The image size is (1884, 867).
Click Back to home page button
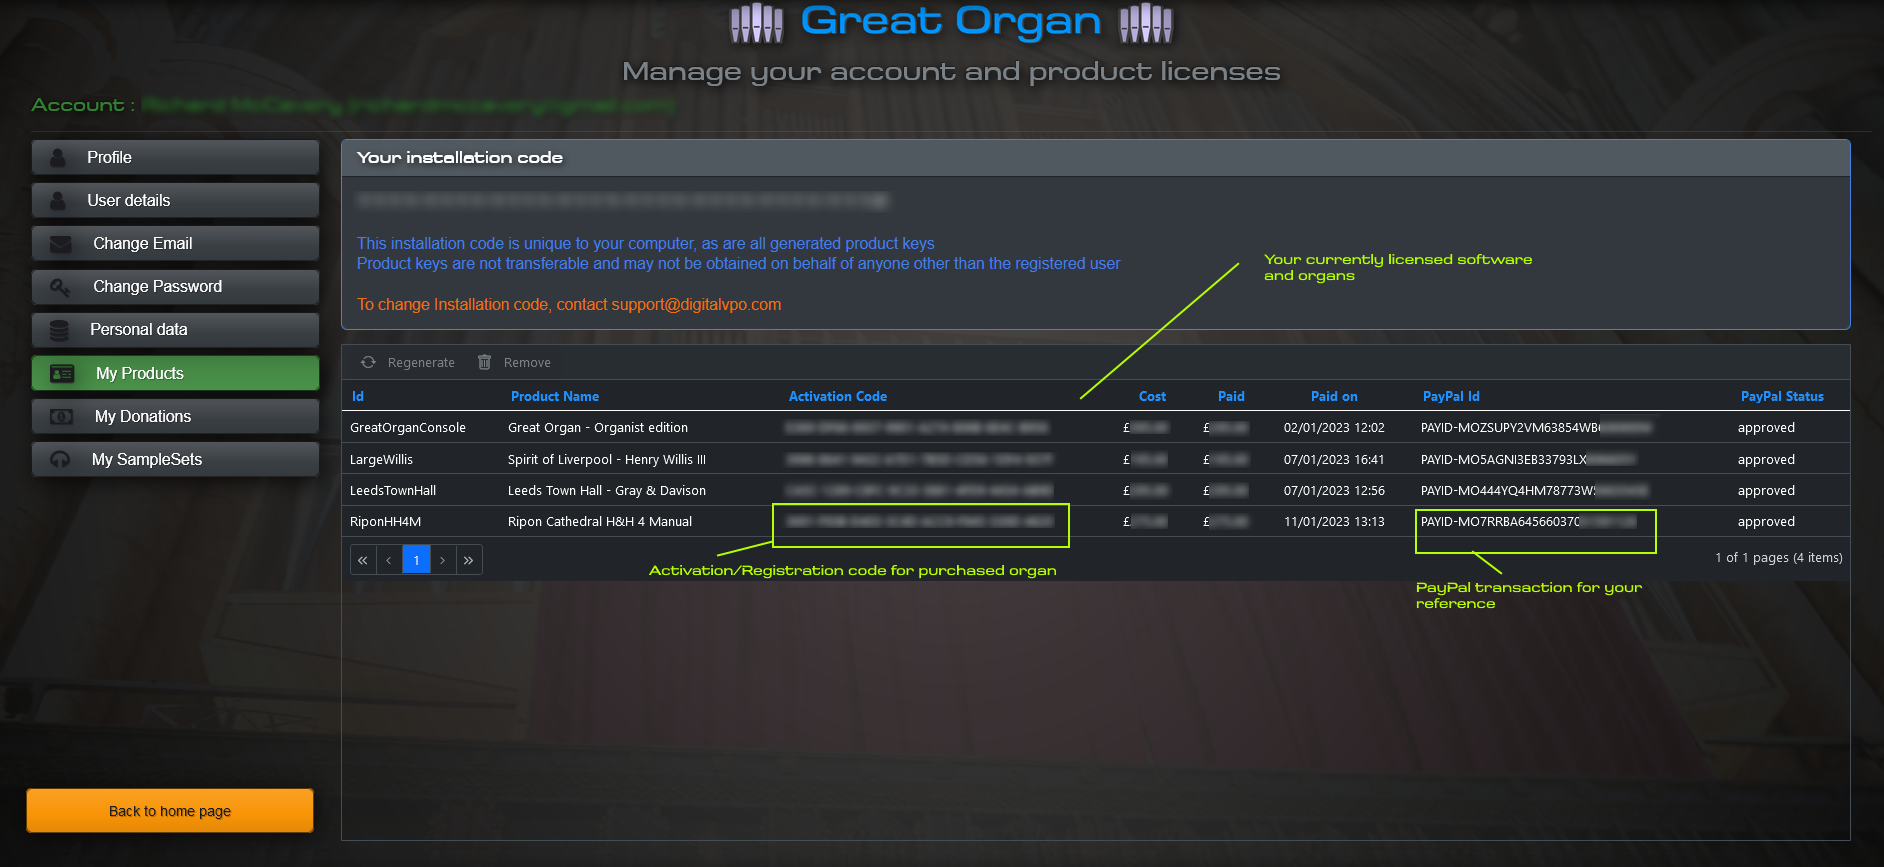170,811
